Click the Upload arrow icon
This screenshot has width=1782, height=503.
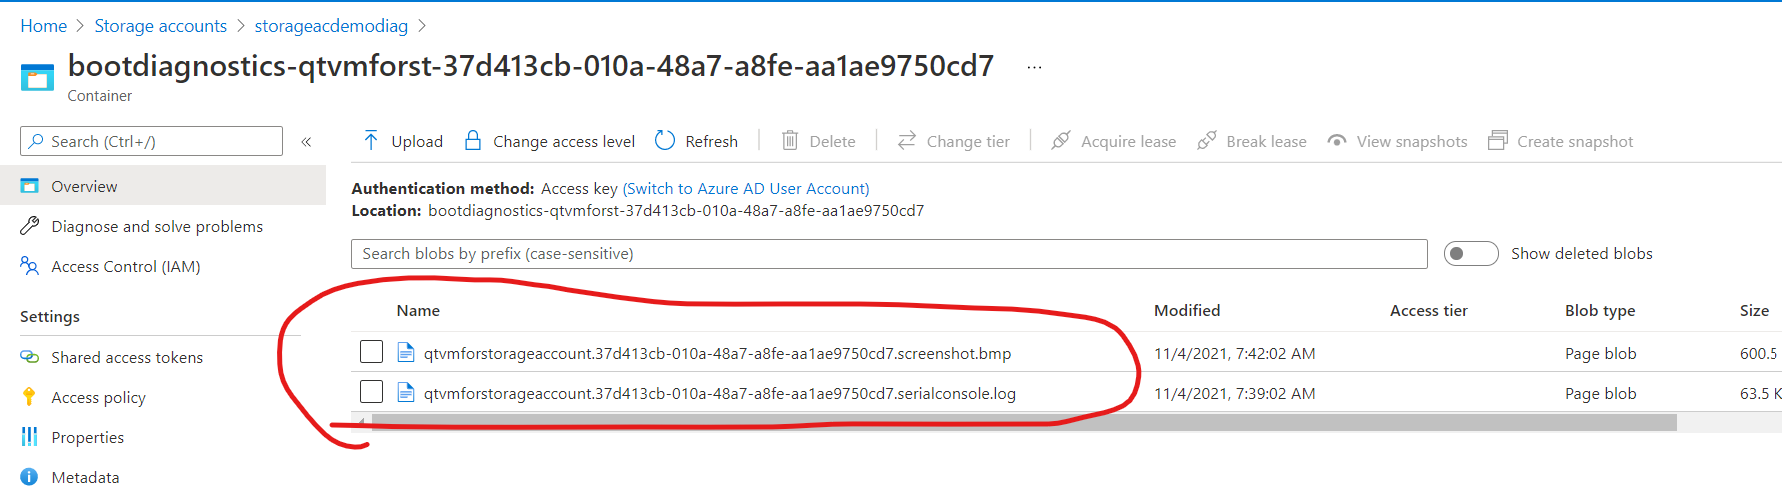point(371,141)
